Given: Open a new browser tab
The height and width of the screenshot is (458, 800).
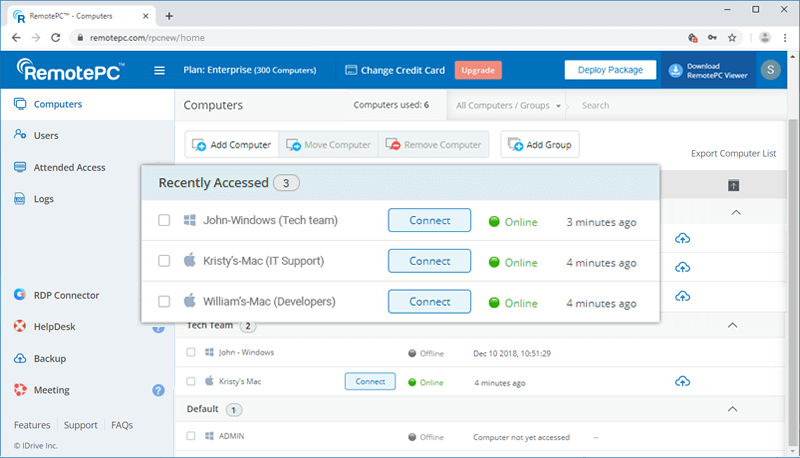Looking at the screenshot, I should click(x=169, y=16).
